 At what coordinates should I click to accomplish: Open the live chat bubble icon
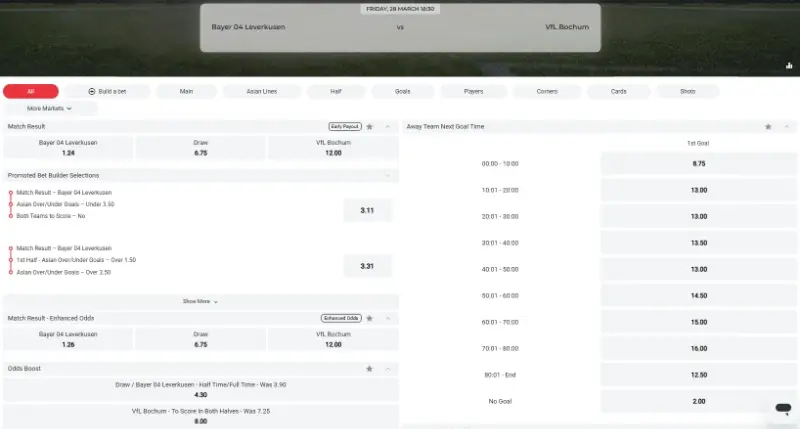tap(783, 408)
